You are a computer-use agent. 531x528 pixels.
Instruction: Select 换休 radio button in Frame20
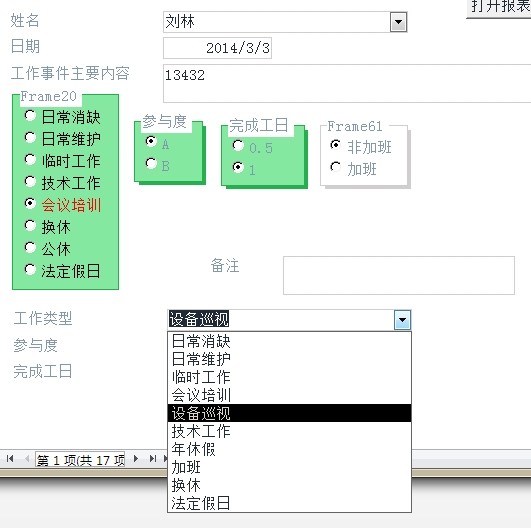pyautogui.click(x=30, y=226)
